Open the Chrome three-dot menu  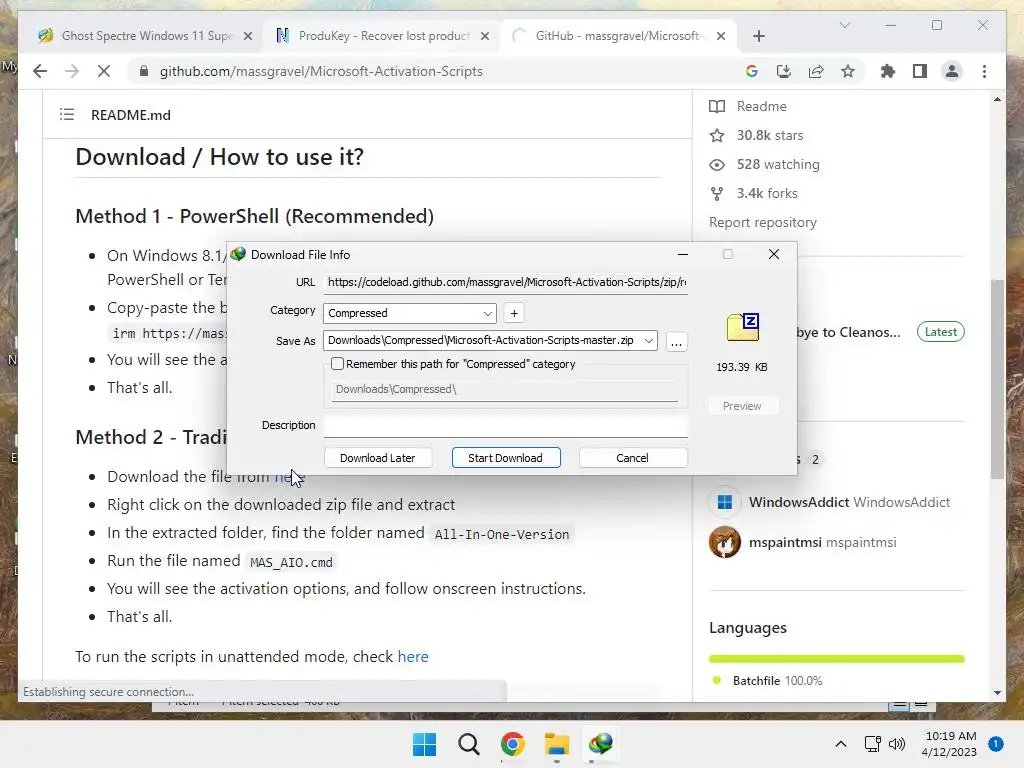coord(984,71)
